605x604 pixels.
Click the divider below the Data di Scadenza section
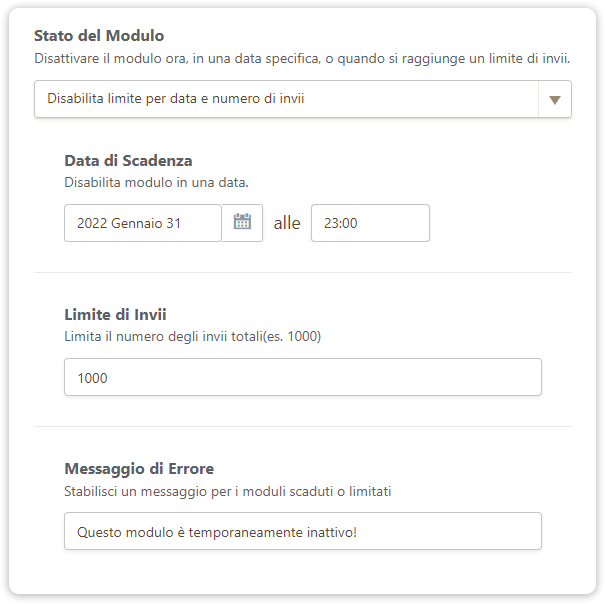pos(302,272)
